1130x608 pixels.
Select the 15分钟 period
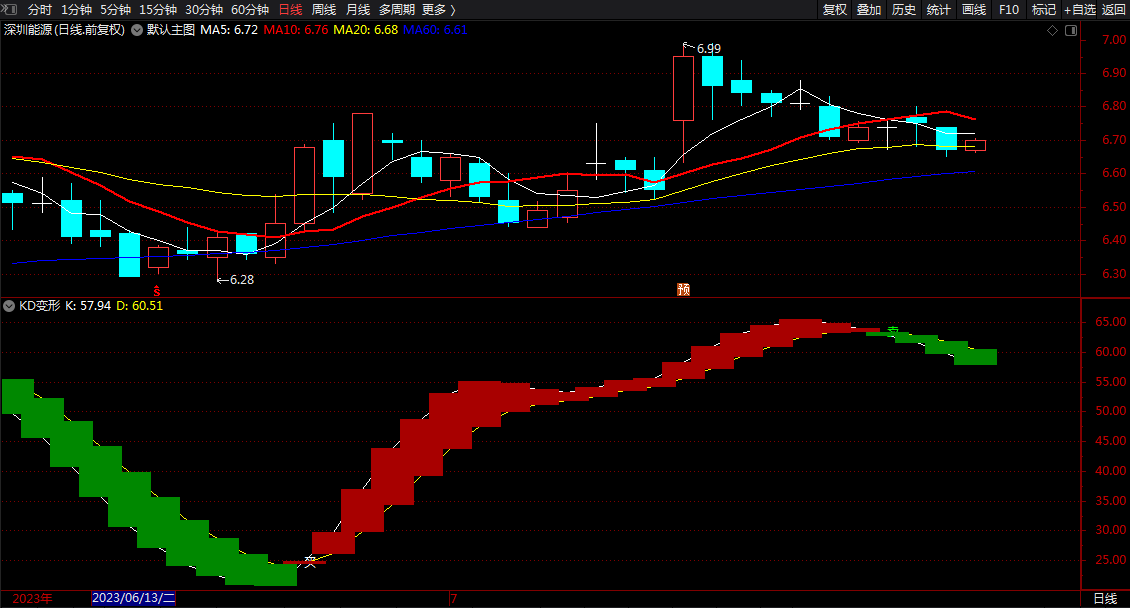coord(158,9)
